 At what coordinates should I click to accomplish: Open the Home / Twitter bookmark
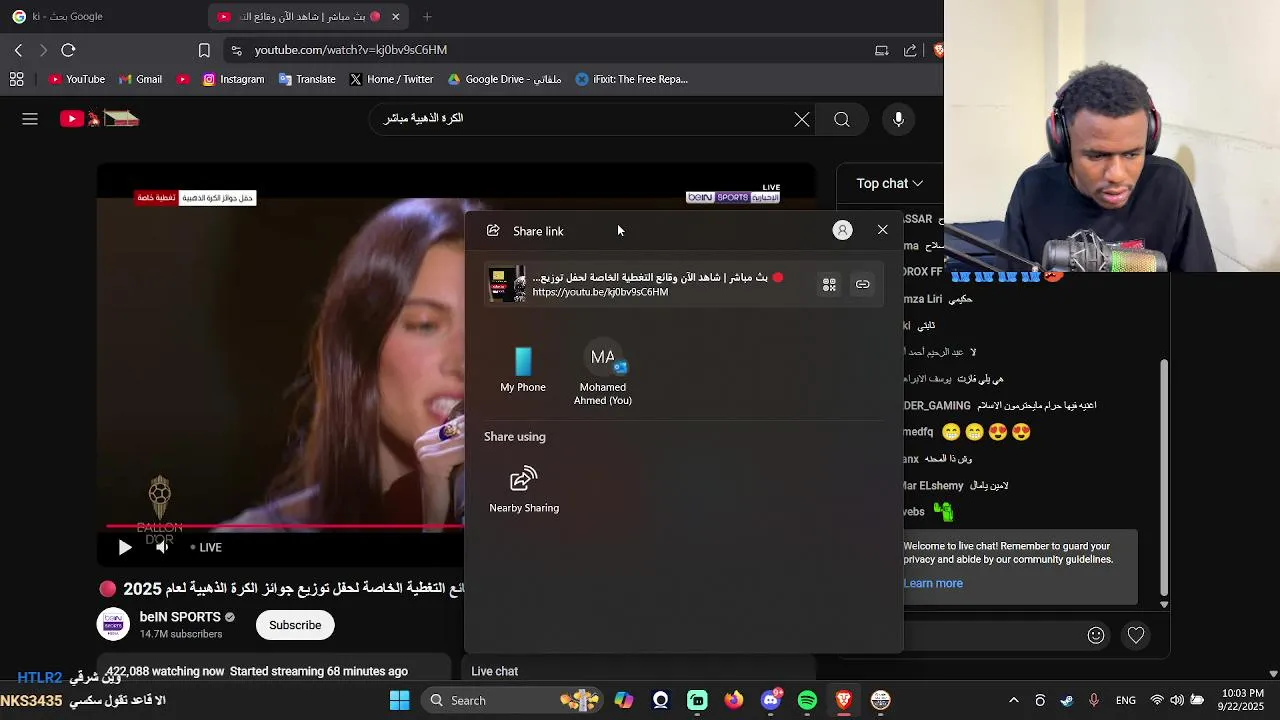click(391, 79)
